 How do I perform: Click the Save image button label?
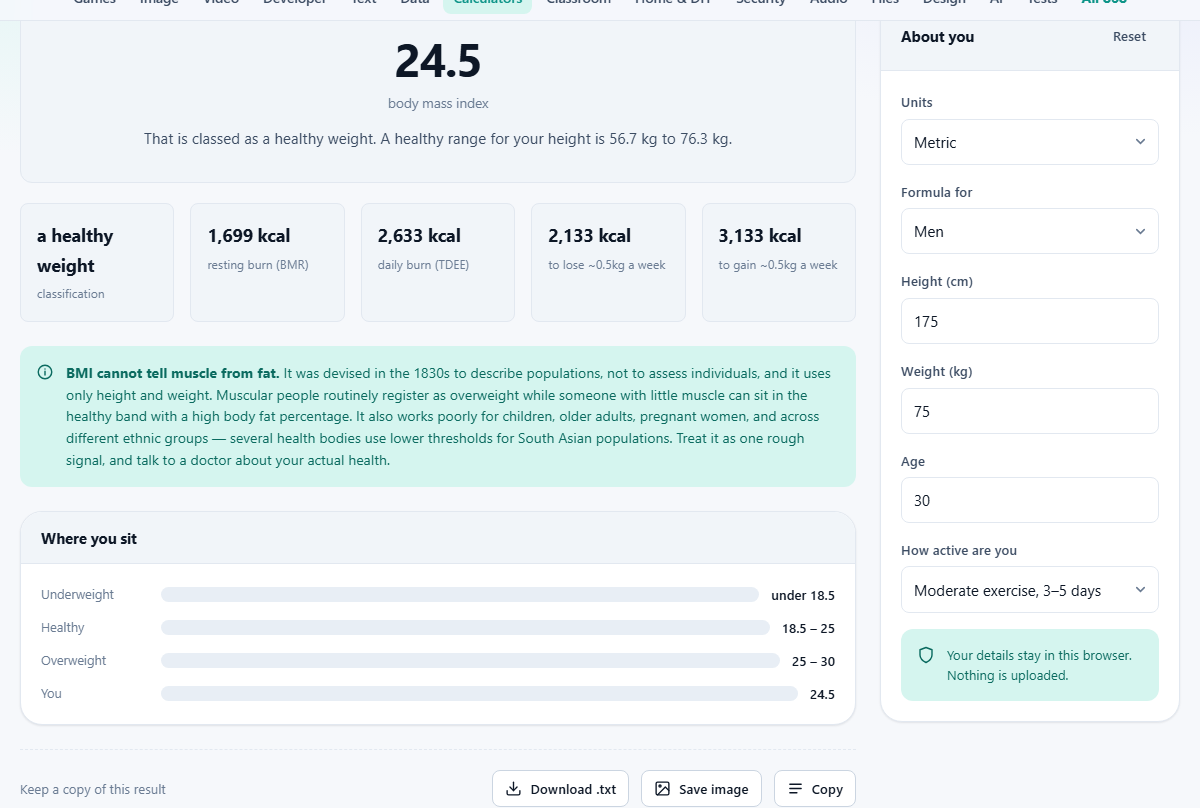[x=713, y=789]
